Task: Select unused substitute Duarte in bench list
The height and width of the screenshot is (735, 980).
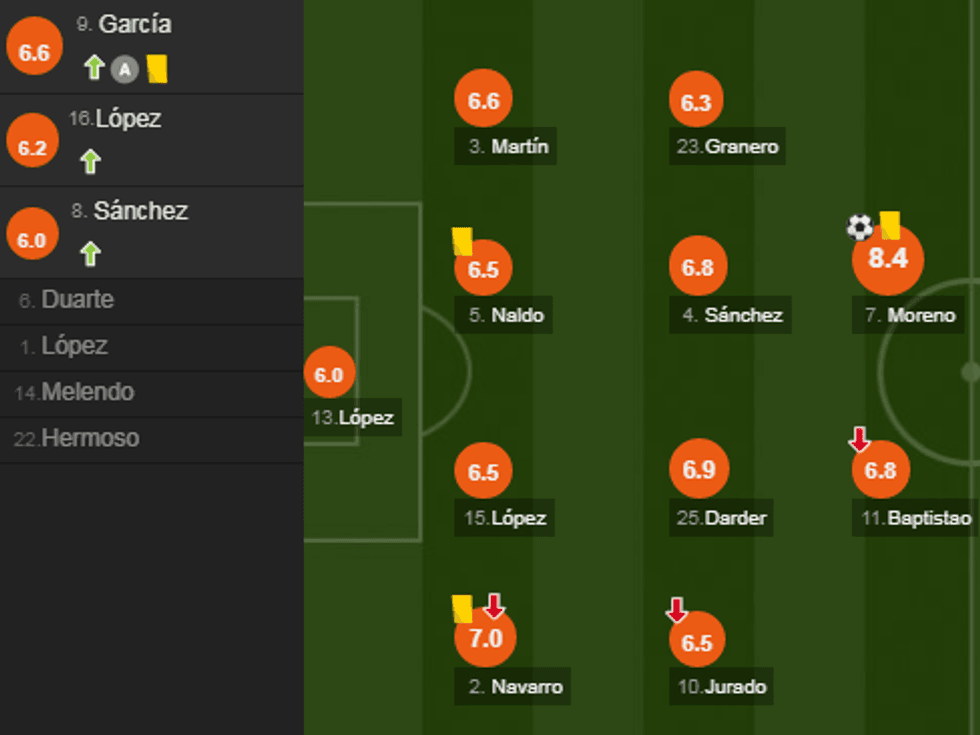Action: (x=77, y=300)
